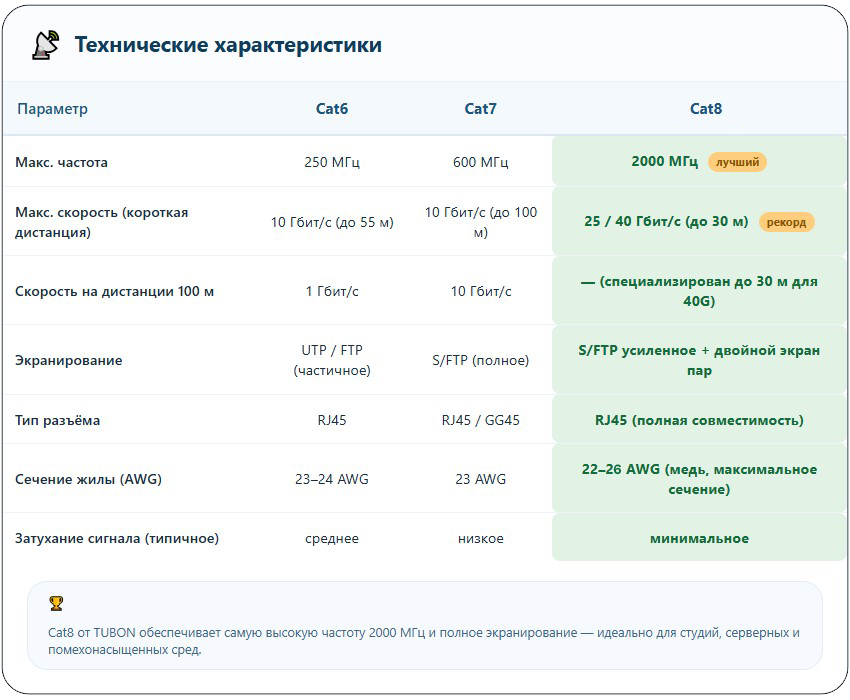Click the '10 Гбит/с (до 100 м)' cell
This screenshot has width=850, height=700.
point(480,222)
